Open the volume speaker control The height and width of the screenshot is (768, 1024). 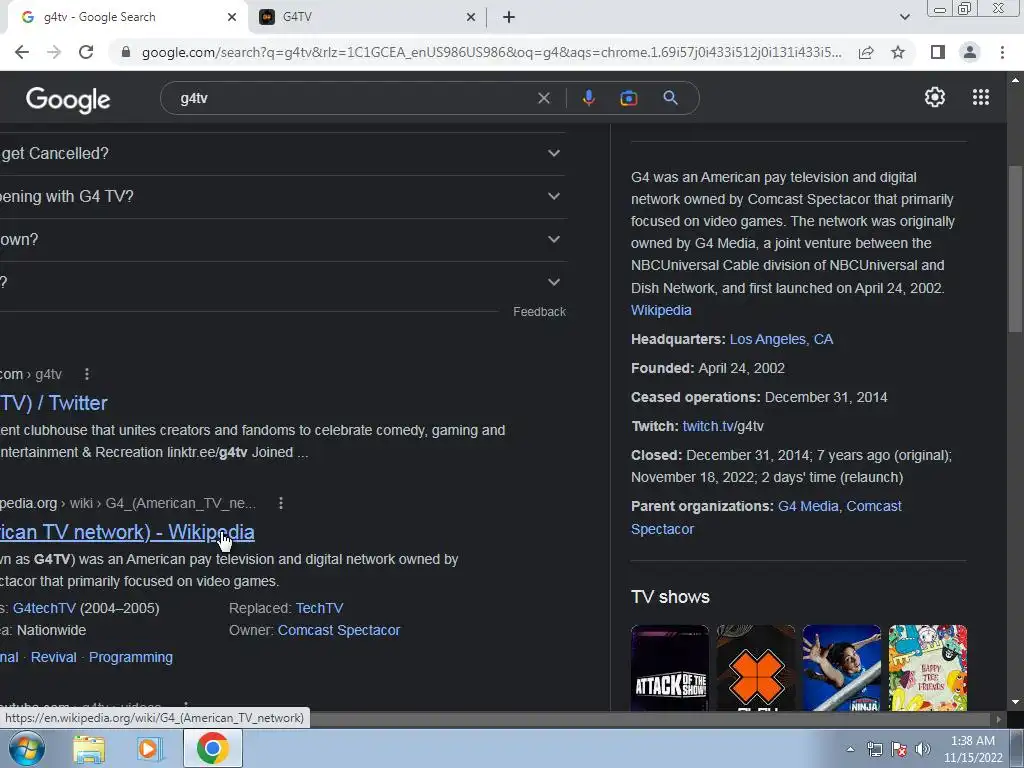[x=923, y=749]
